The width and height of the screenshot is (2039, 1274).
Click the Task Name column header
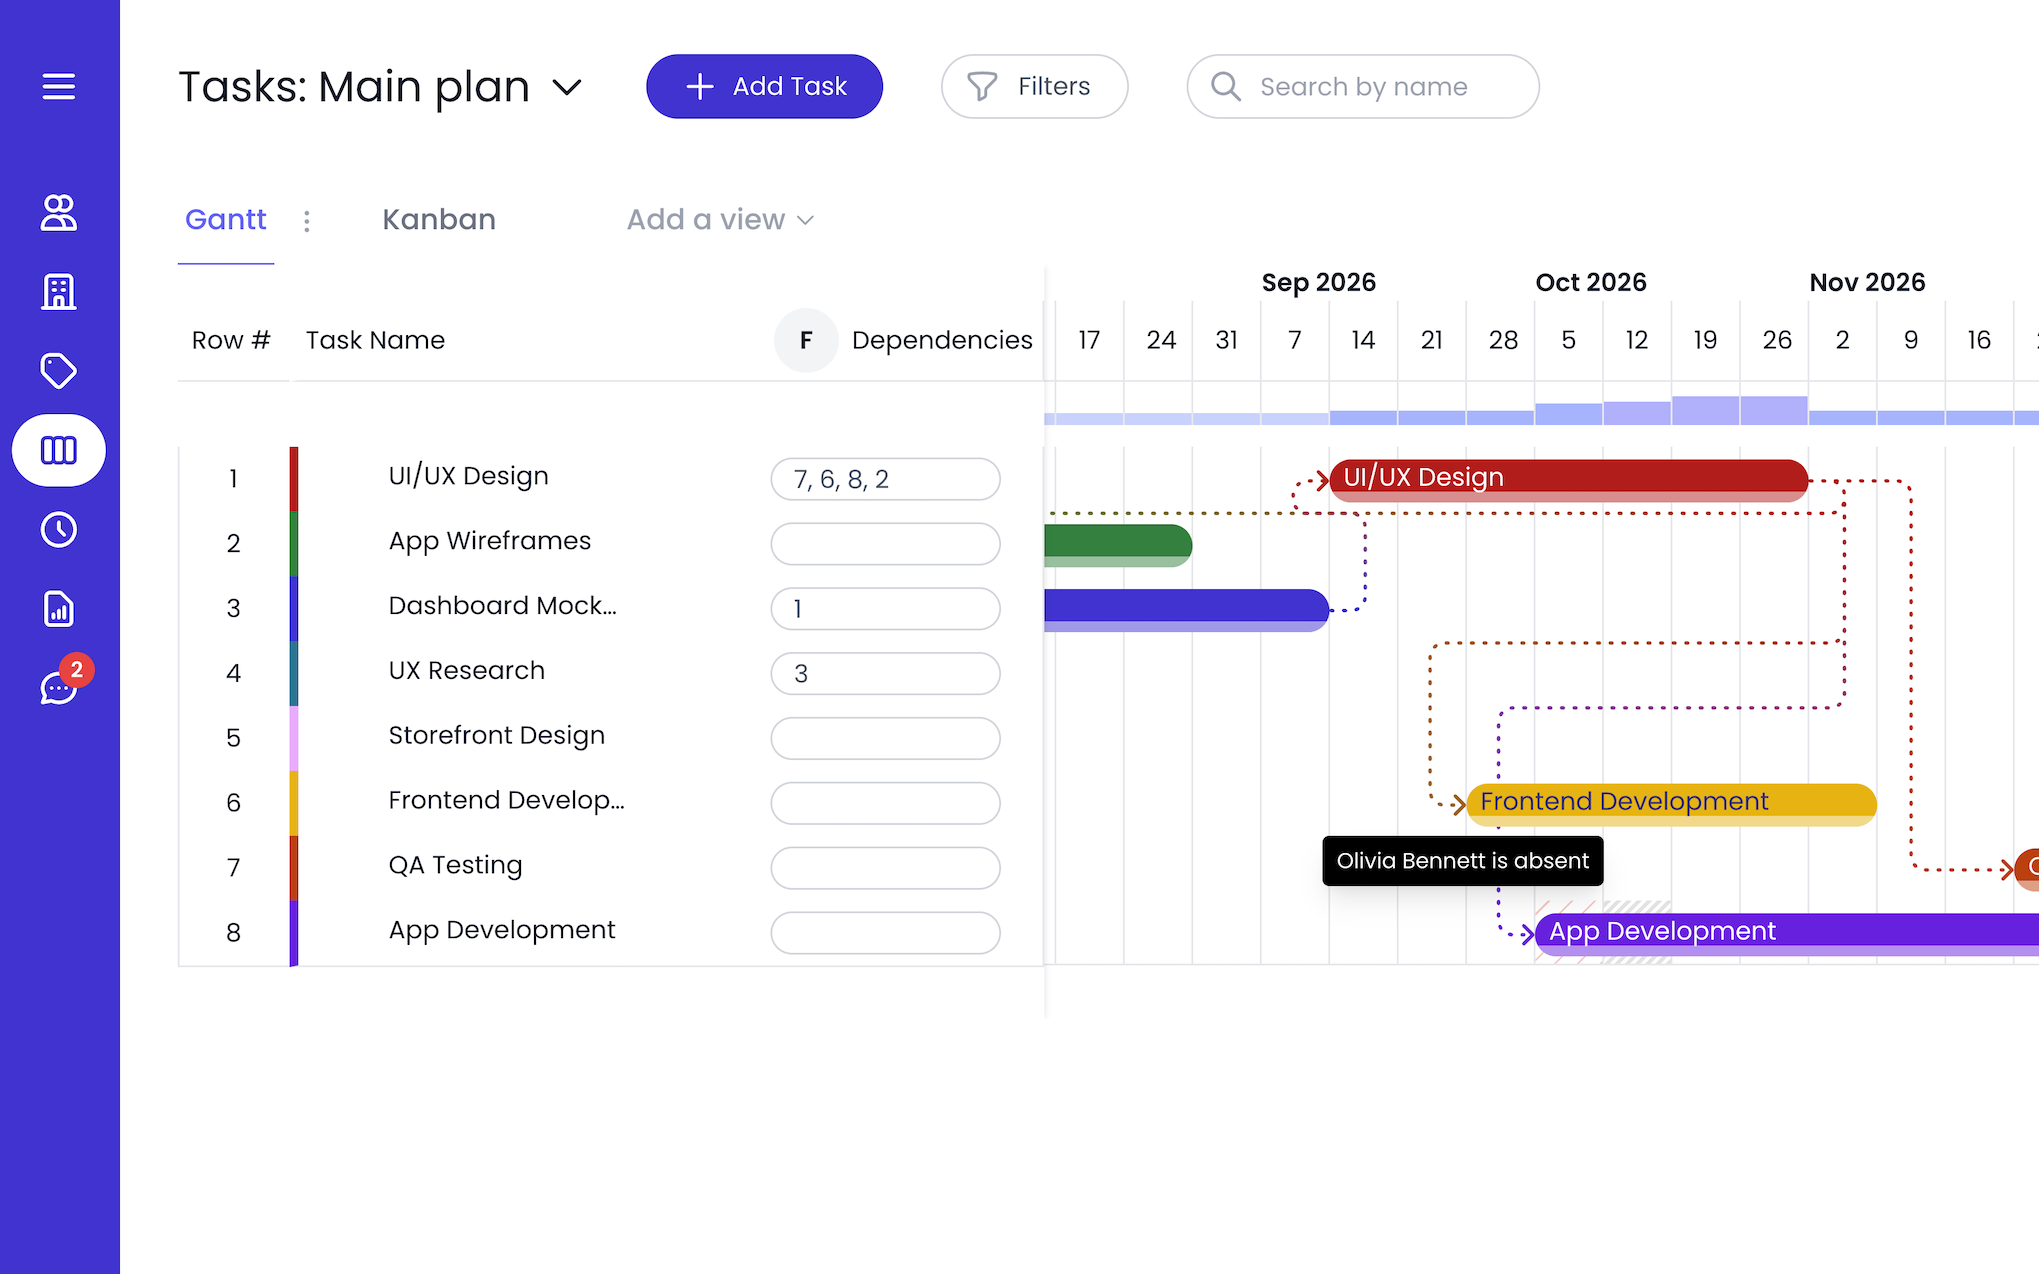(375, 341)
